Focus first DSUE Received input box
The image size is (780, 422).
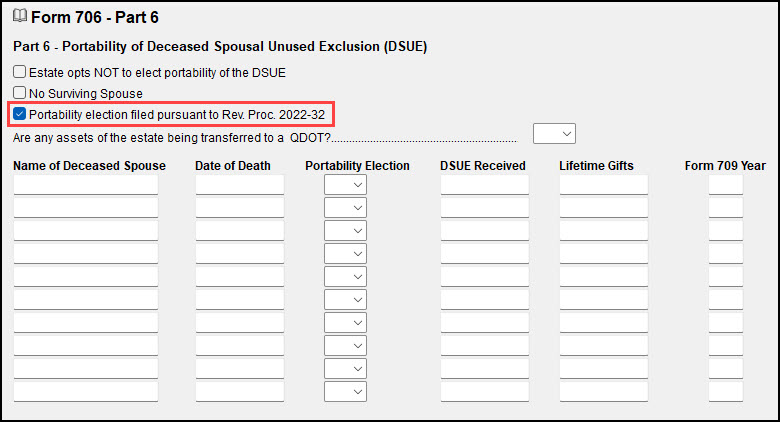pos(485,185)
